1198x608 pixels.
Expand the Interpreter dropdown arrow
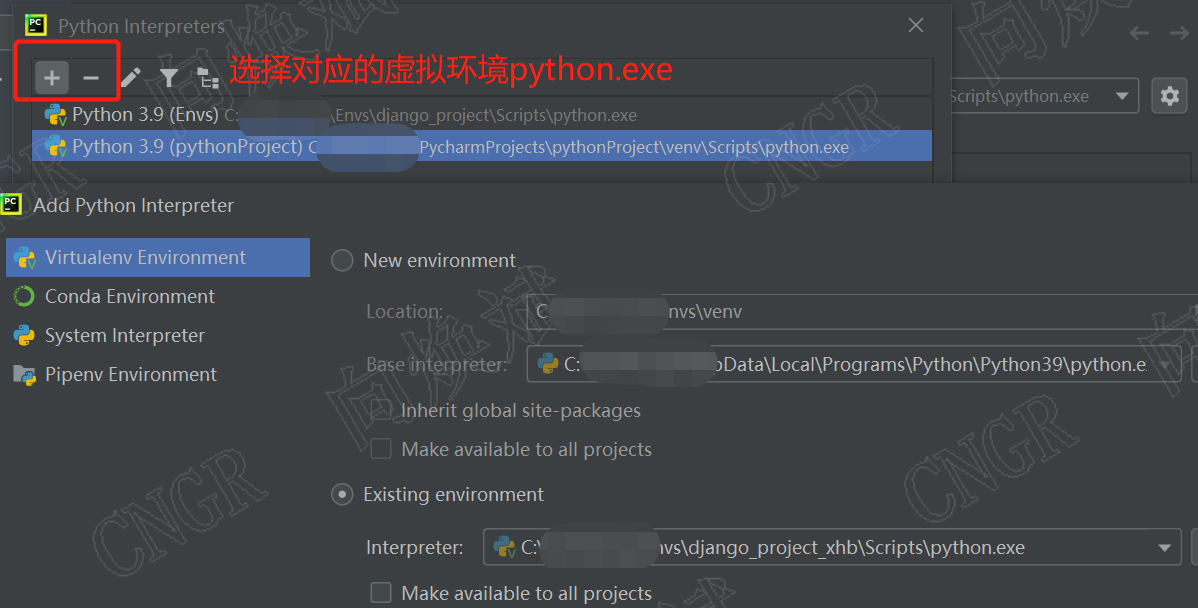tap(1164, 548)
